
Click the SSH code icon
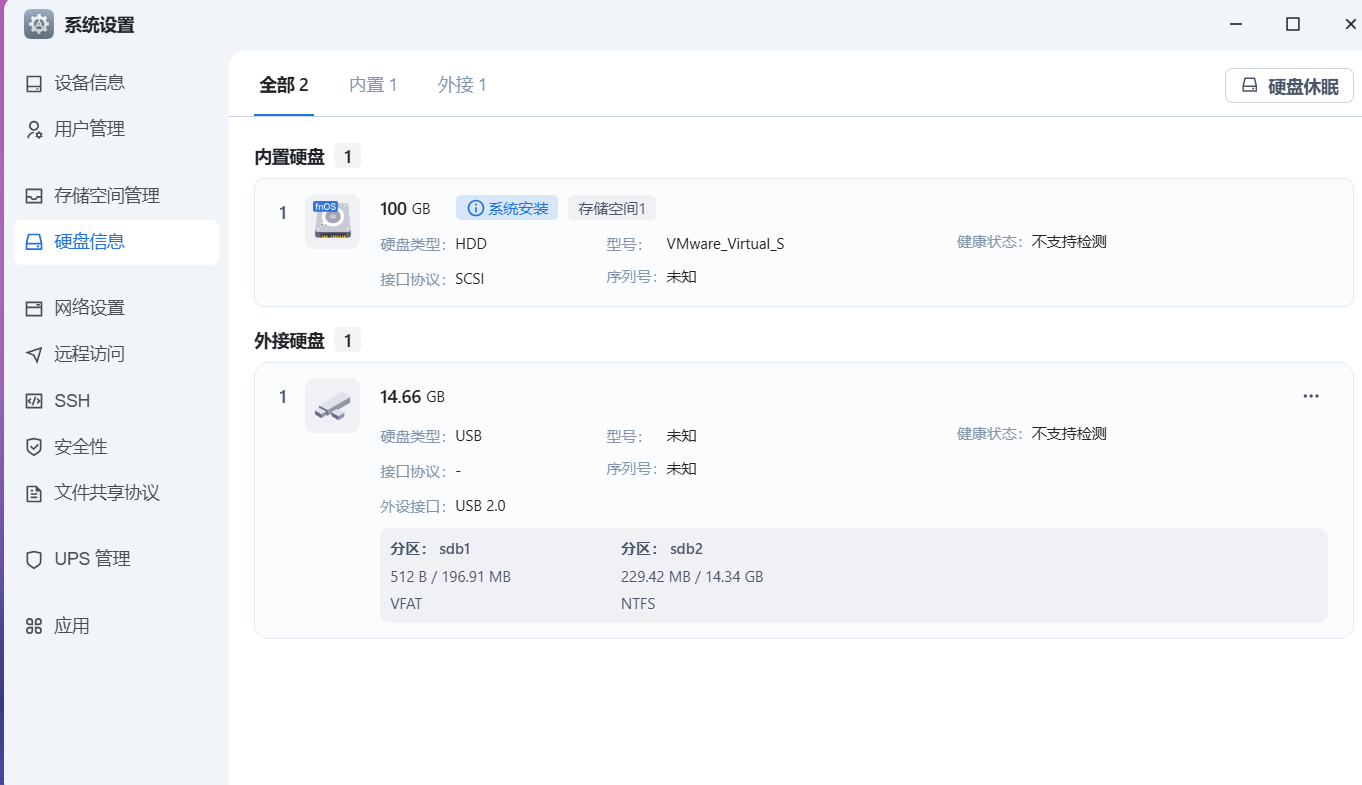pos(34,401)
